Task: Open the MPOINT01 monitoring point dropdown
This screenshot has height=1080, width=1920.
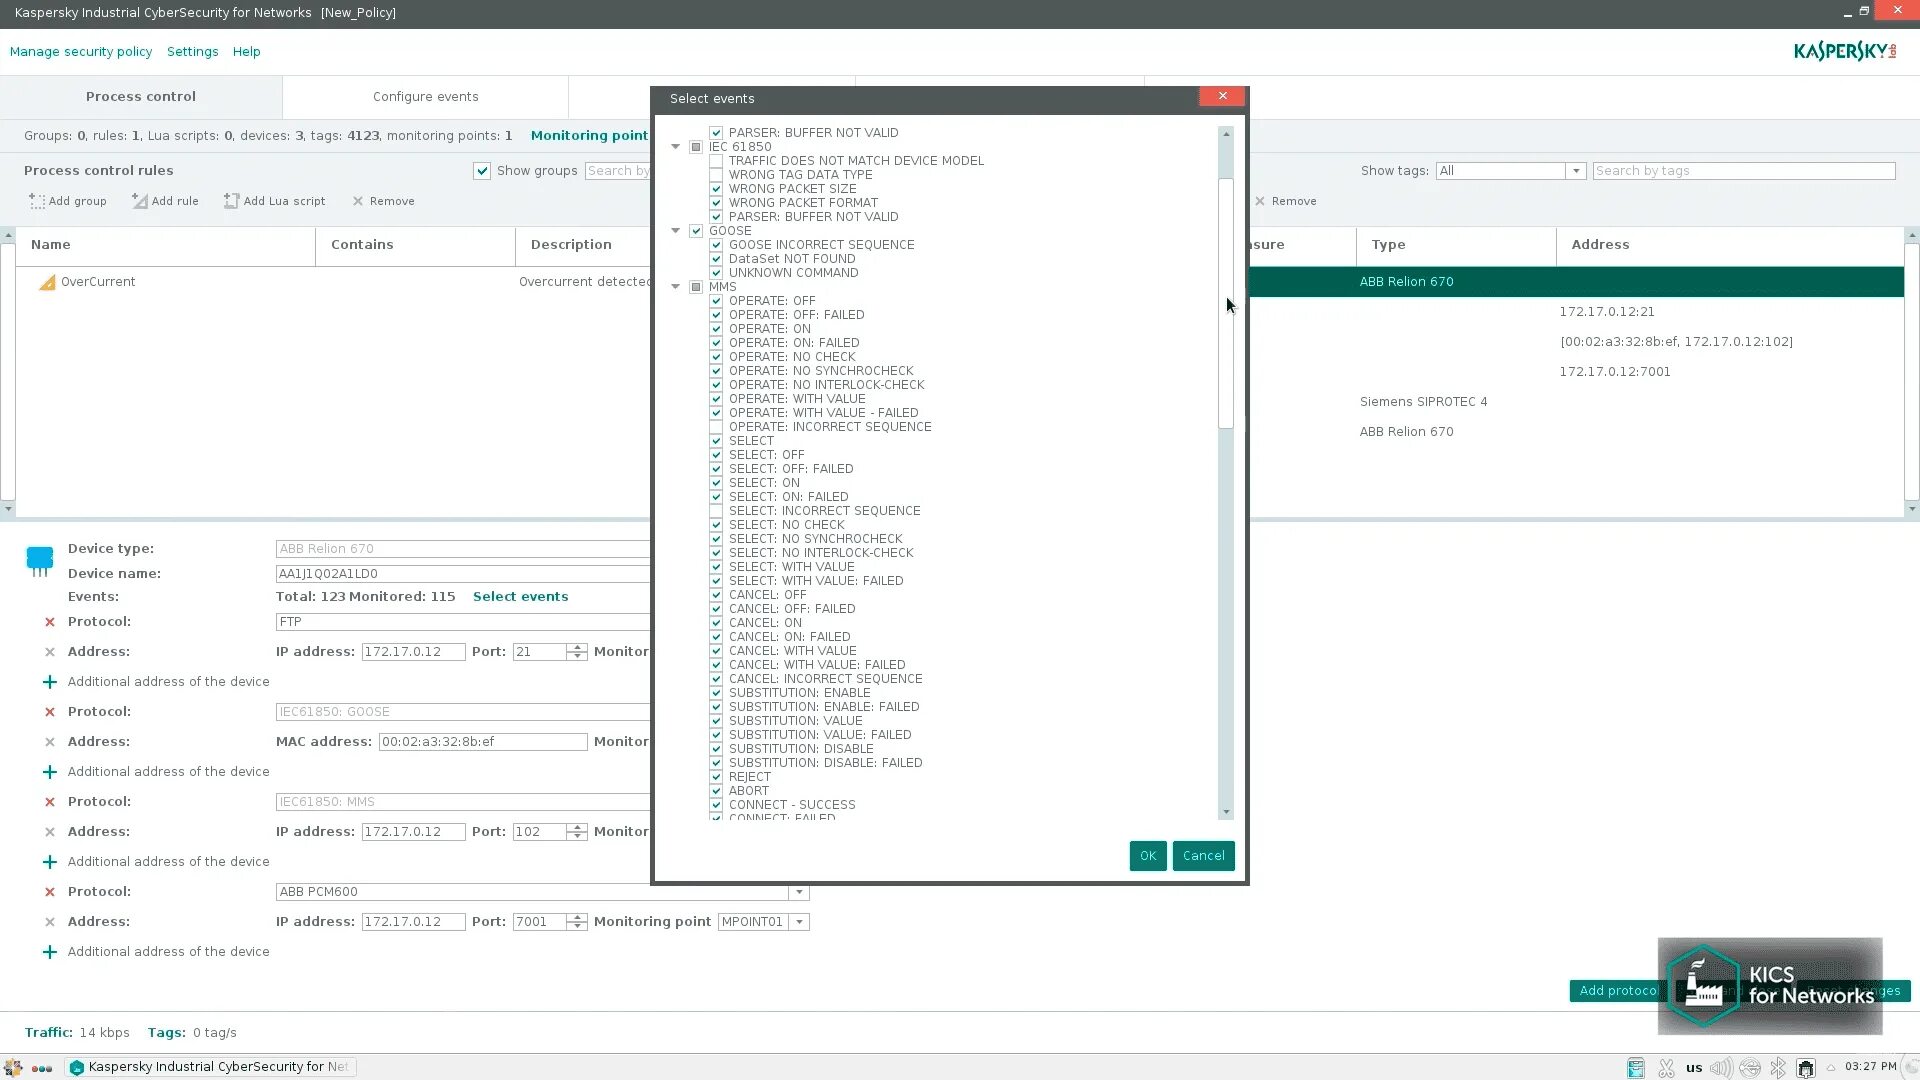Action: (799, 922)
